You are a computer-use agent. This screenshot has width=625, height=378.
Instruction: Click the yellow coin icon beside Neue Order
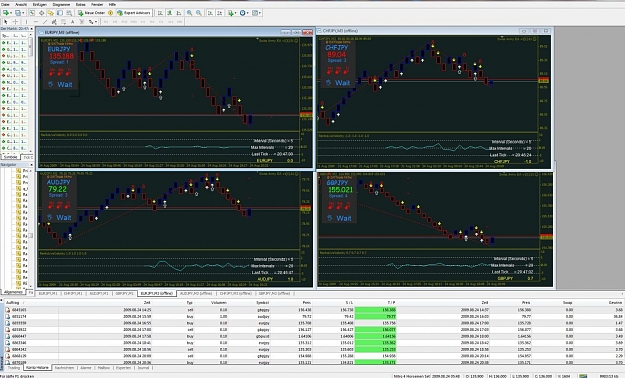[111, 13]
